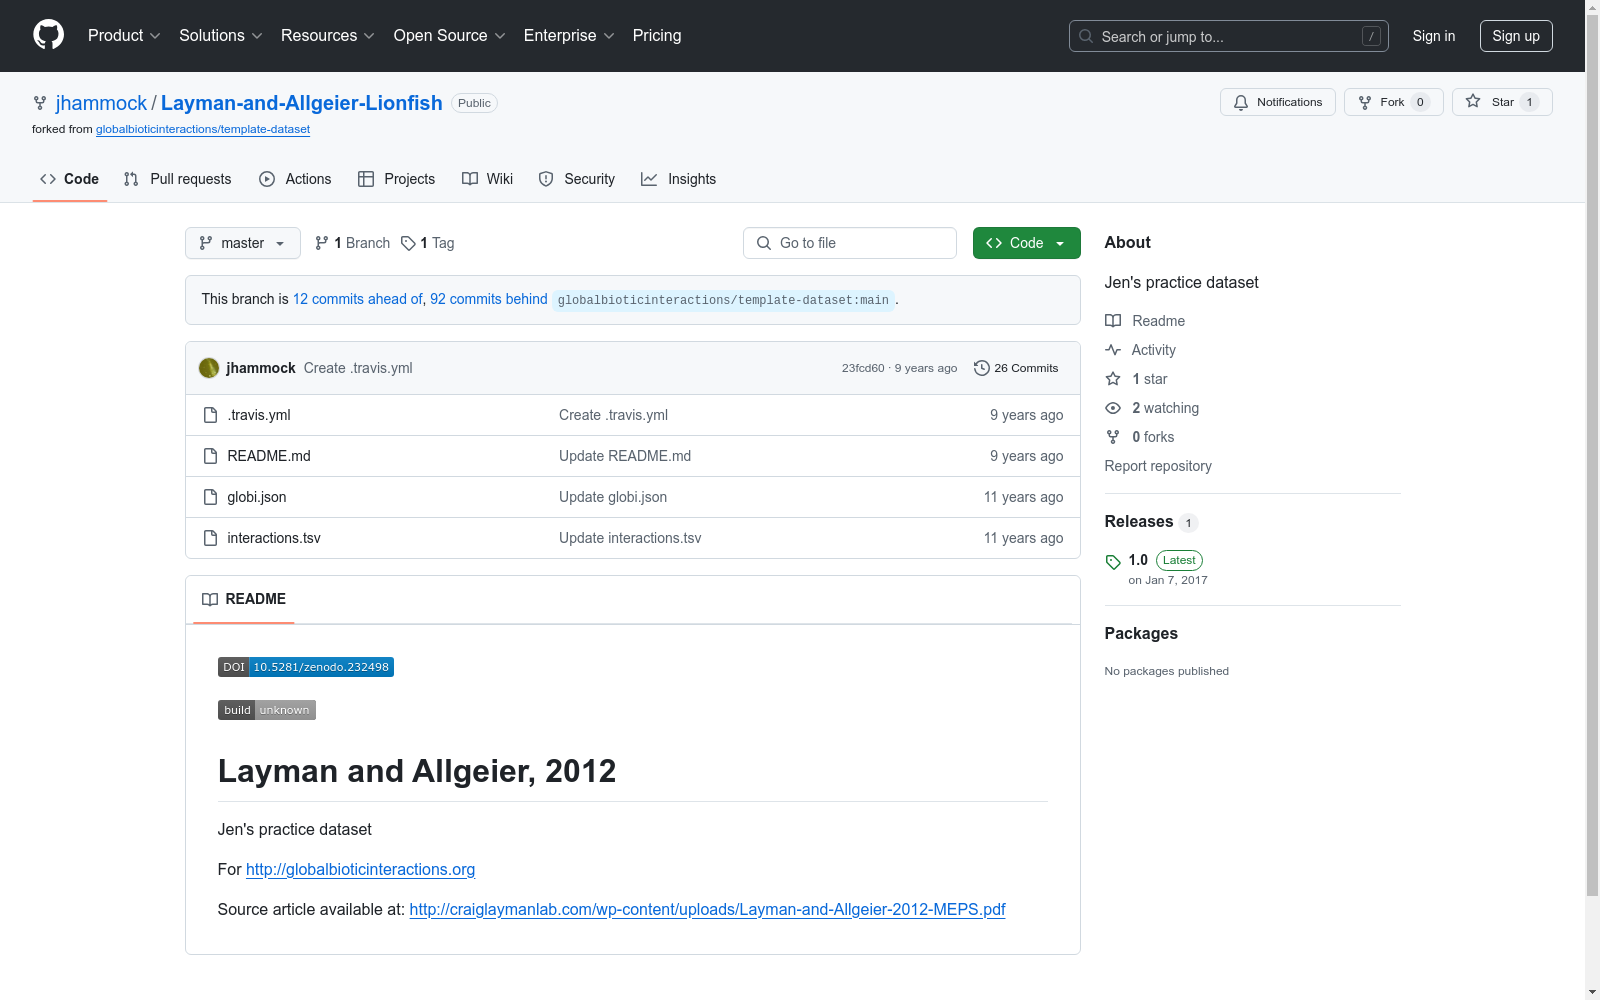Click the magnifier icon in Go to file
Screen dimensions: 1600x1000
coord(764,243)
